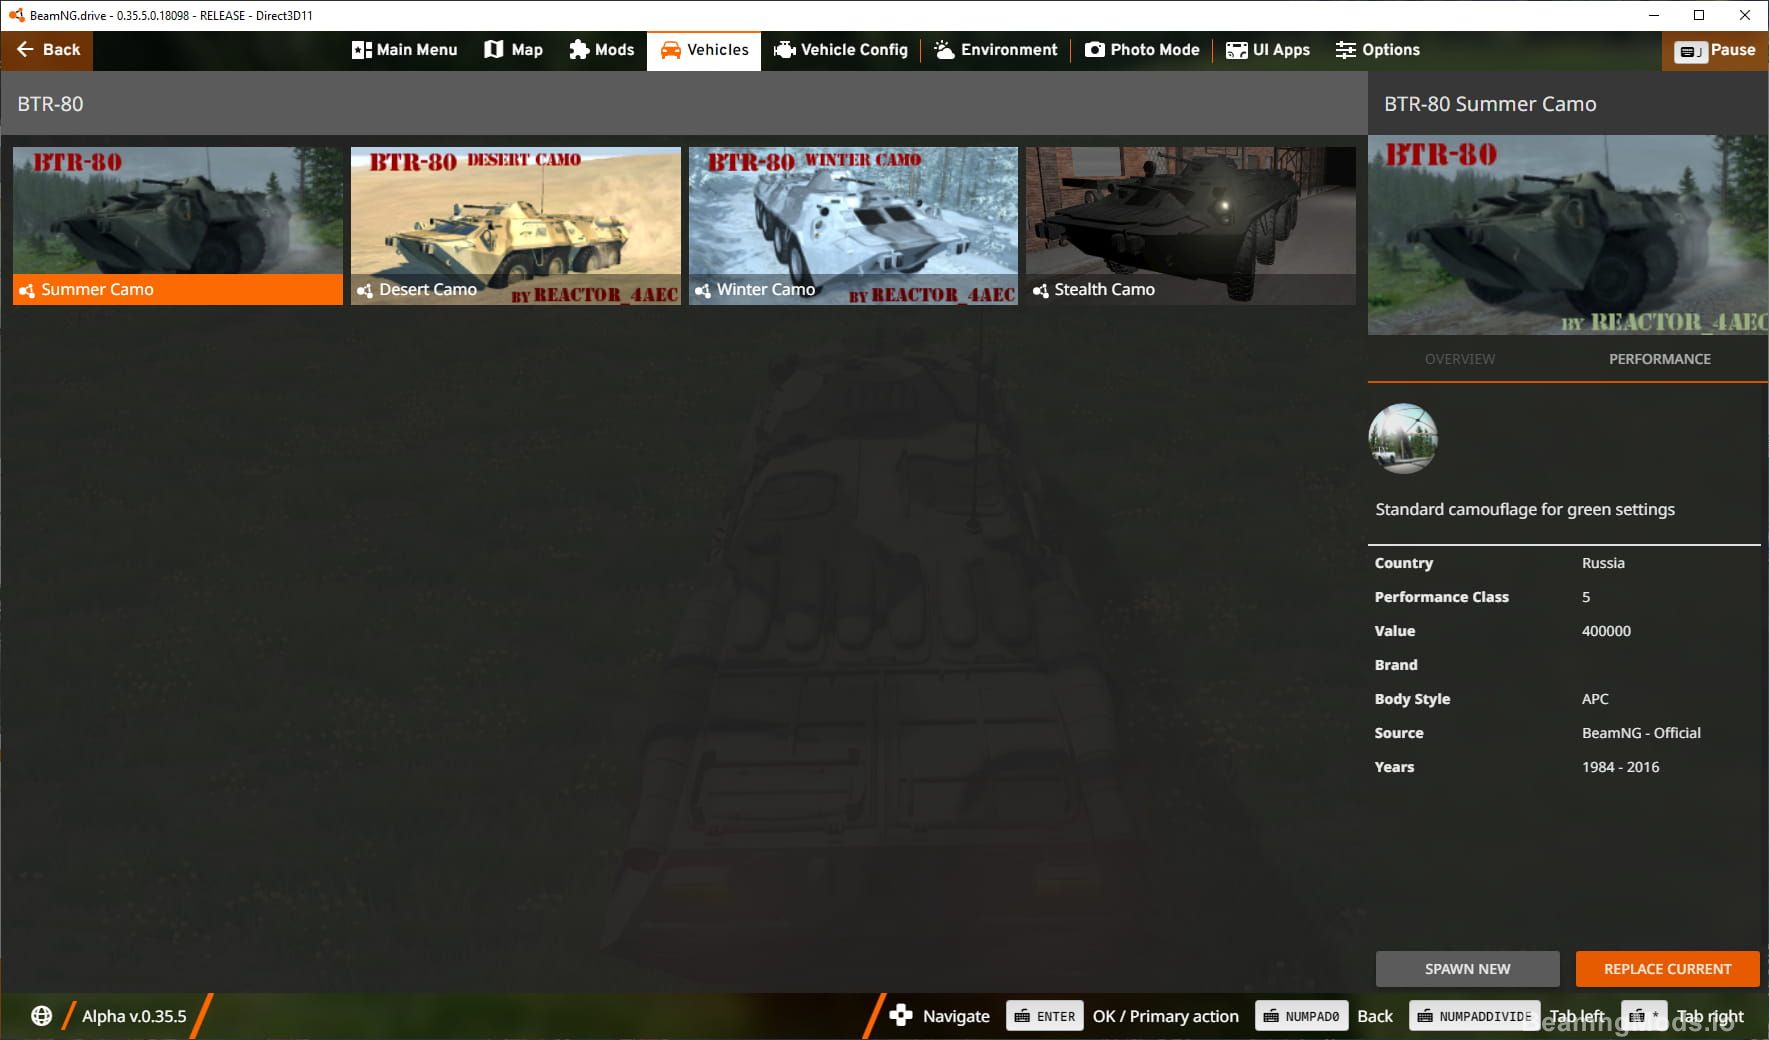This screenshot has width=1769, height=1040.
Task: Select the Vehicles tab
Action: click(704, 50)
